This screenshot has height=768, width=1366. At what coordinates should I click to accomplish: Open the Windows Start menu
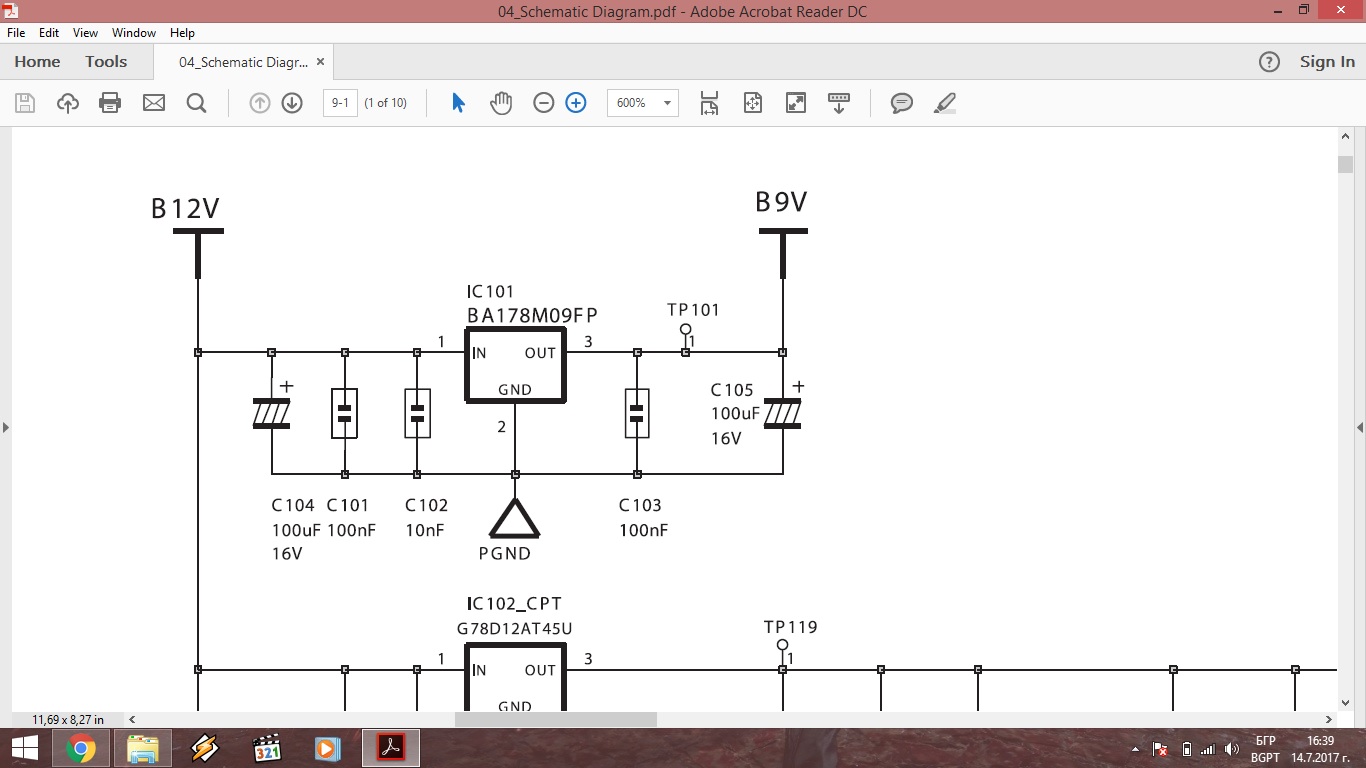point(25,748)
